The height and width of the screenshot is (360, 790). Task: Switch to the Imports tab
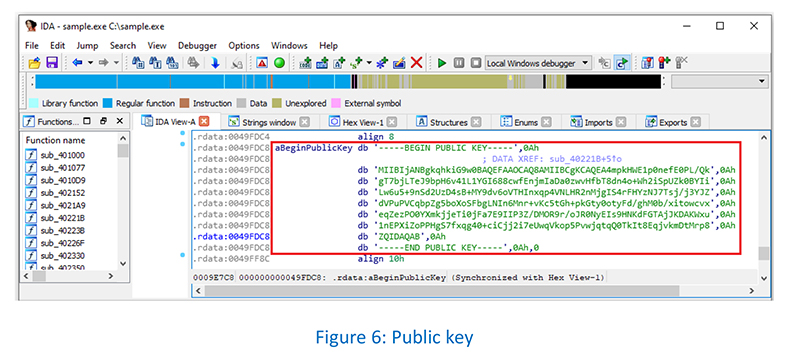(599, 122)
